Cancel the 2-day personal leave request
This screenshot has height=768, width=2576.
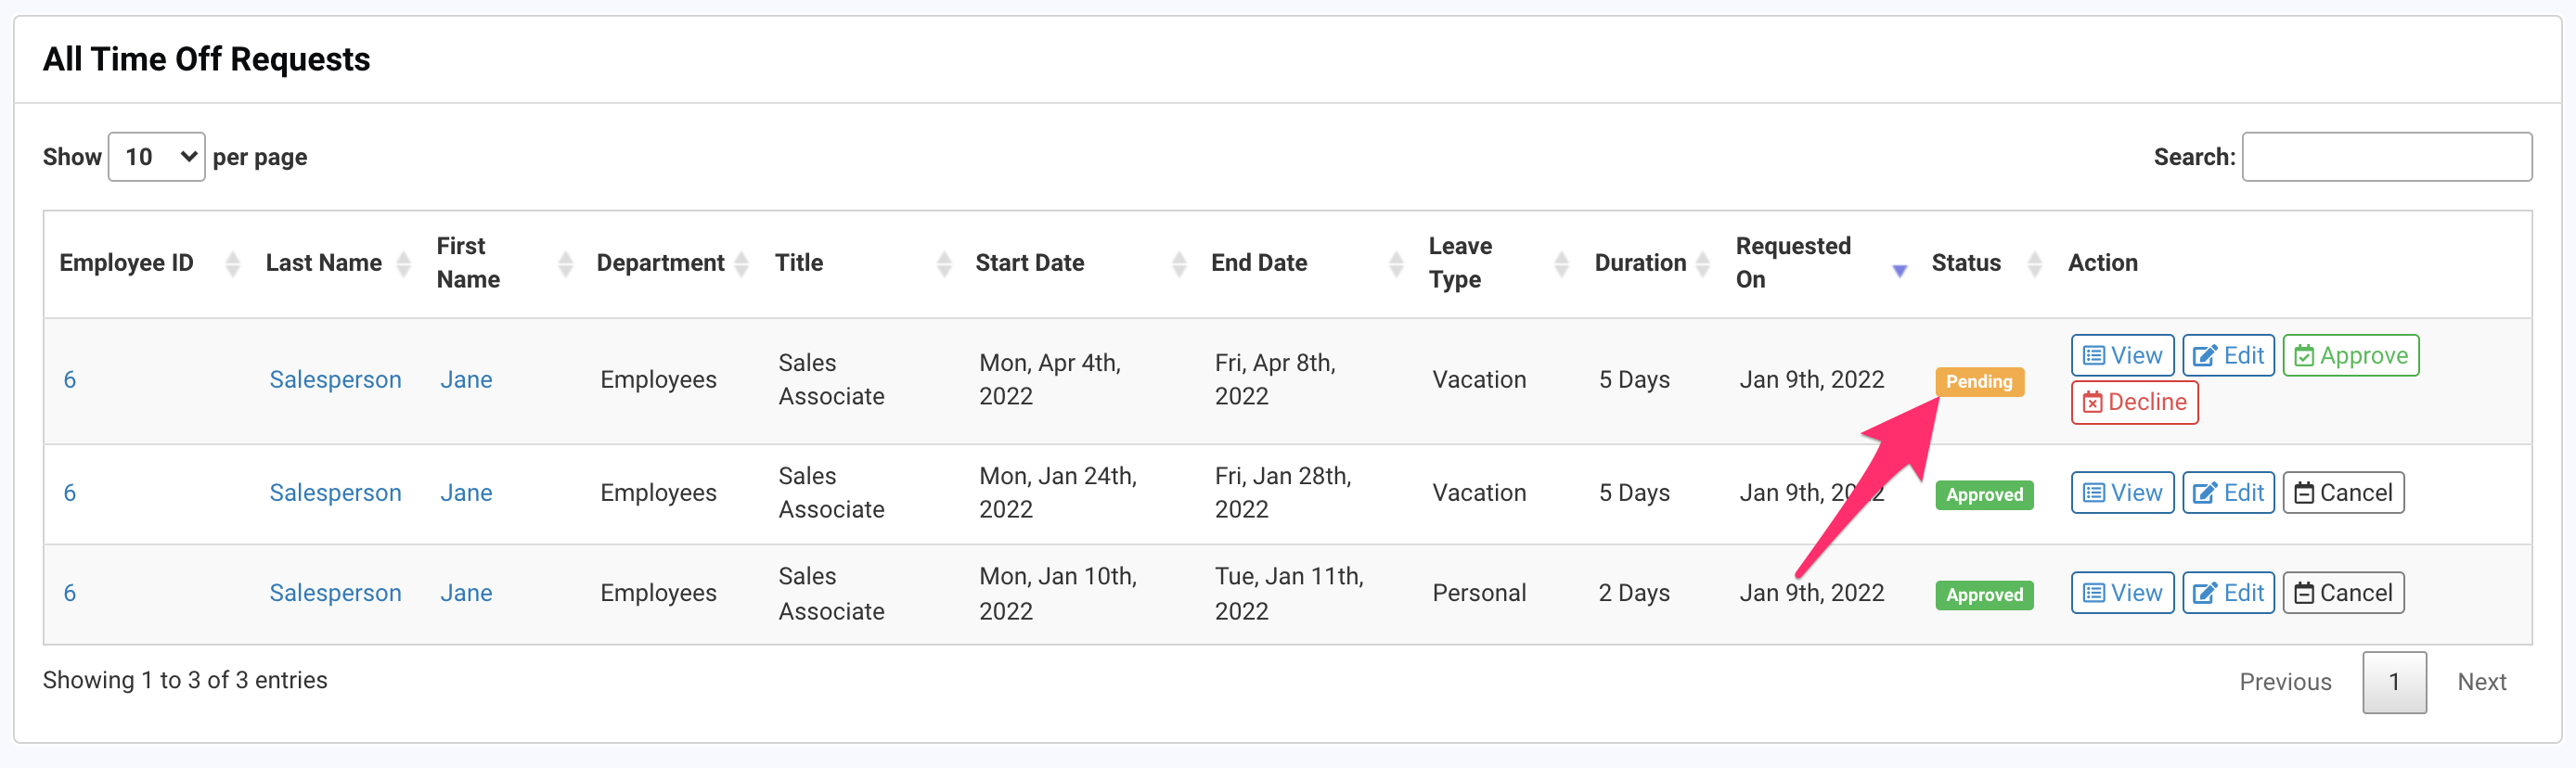(2343, 592)
